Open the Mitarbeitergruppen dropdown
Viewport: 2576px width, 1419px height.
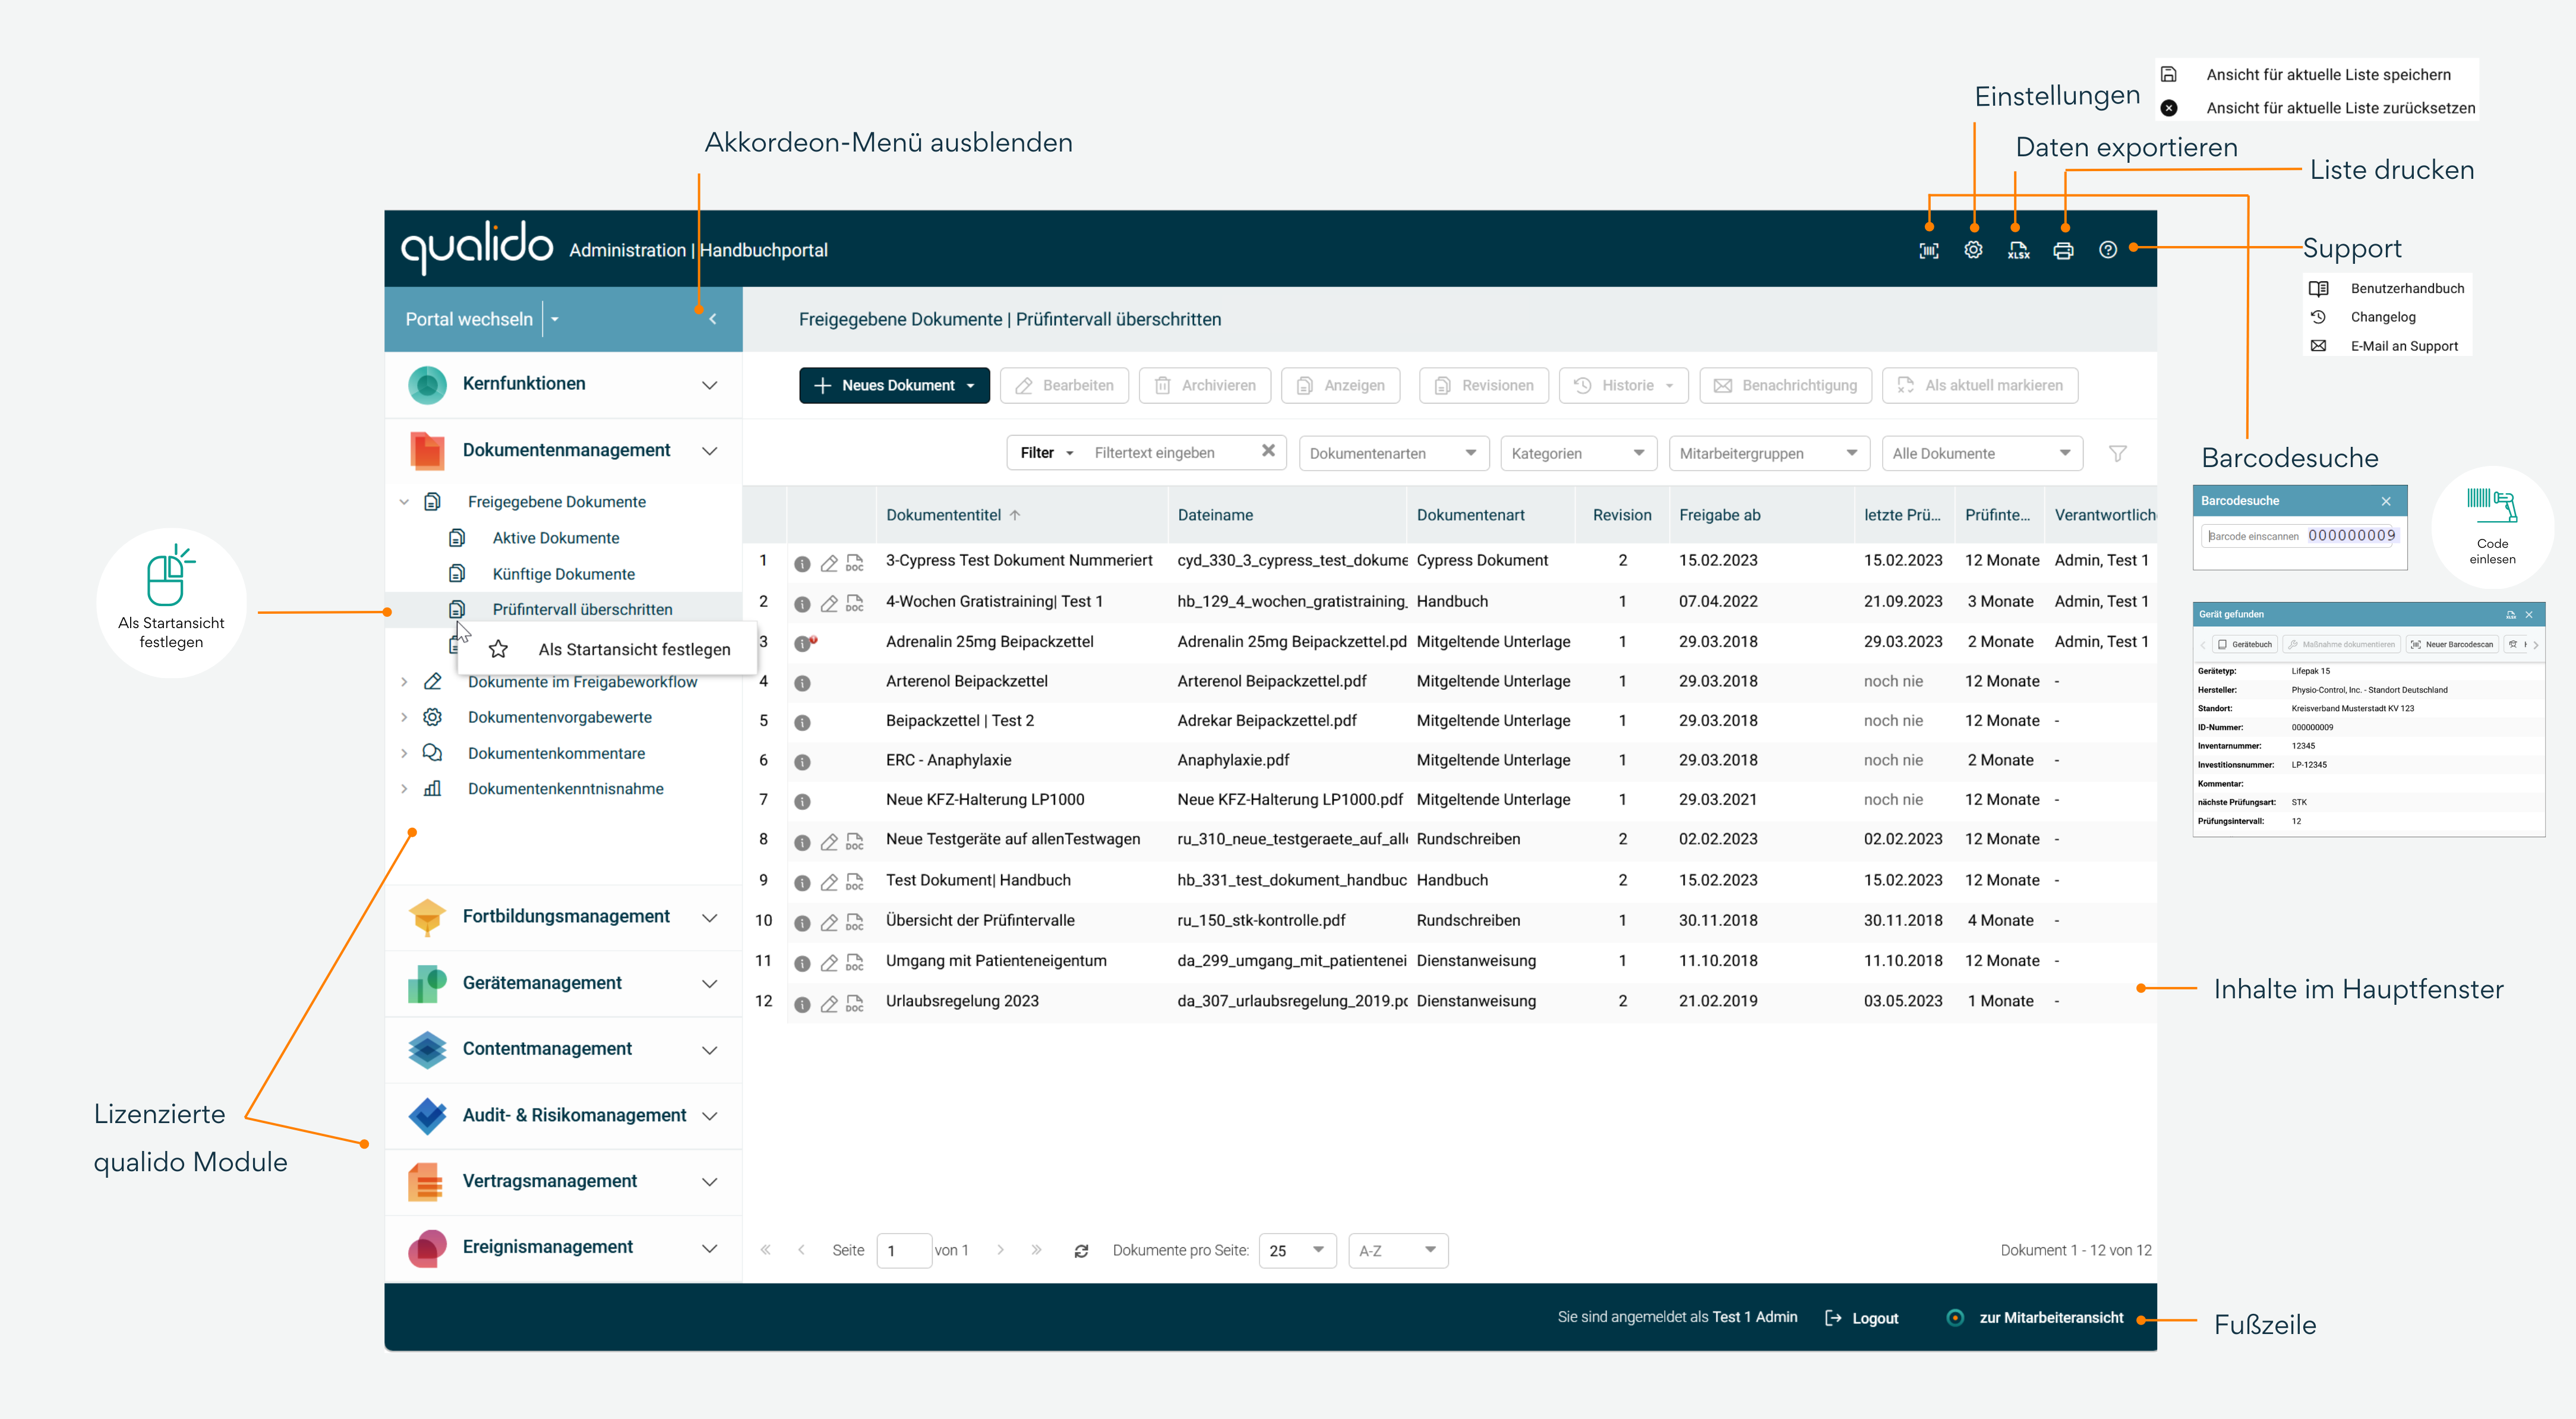pos(1769,453)
